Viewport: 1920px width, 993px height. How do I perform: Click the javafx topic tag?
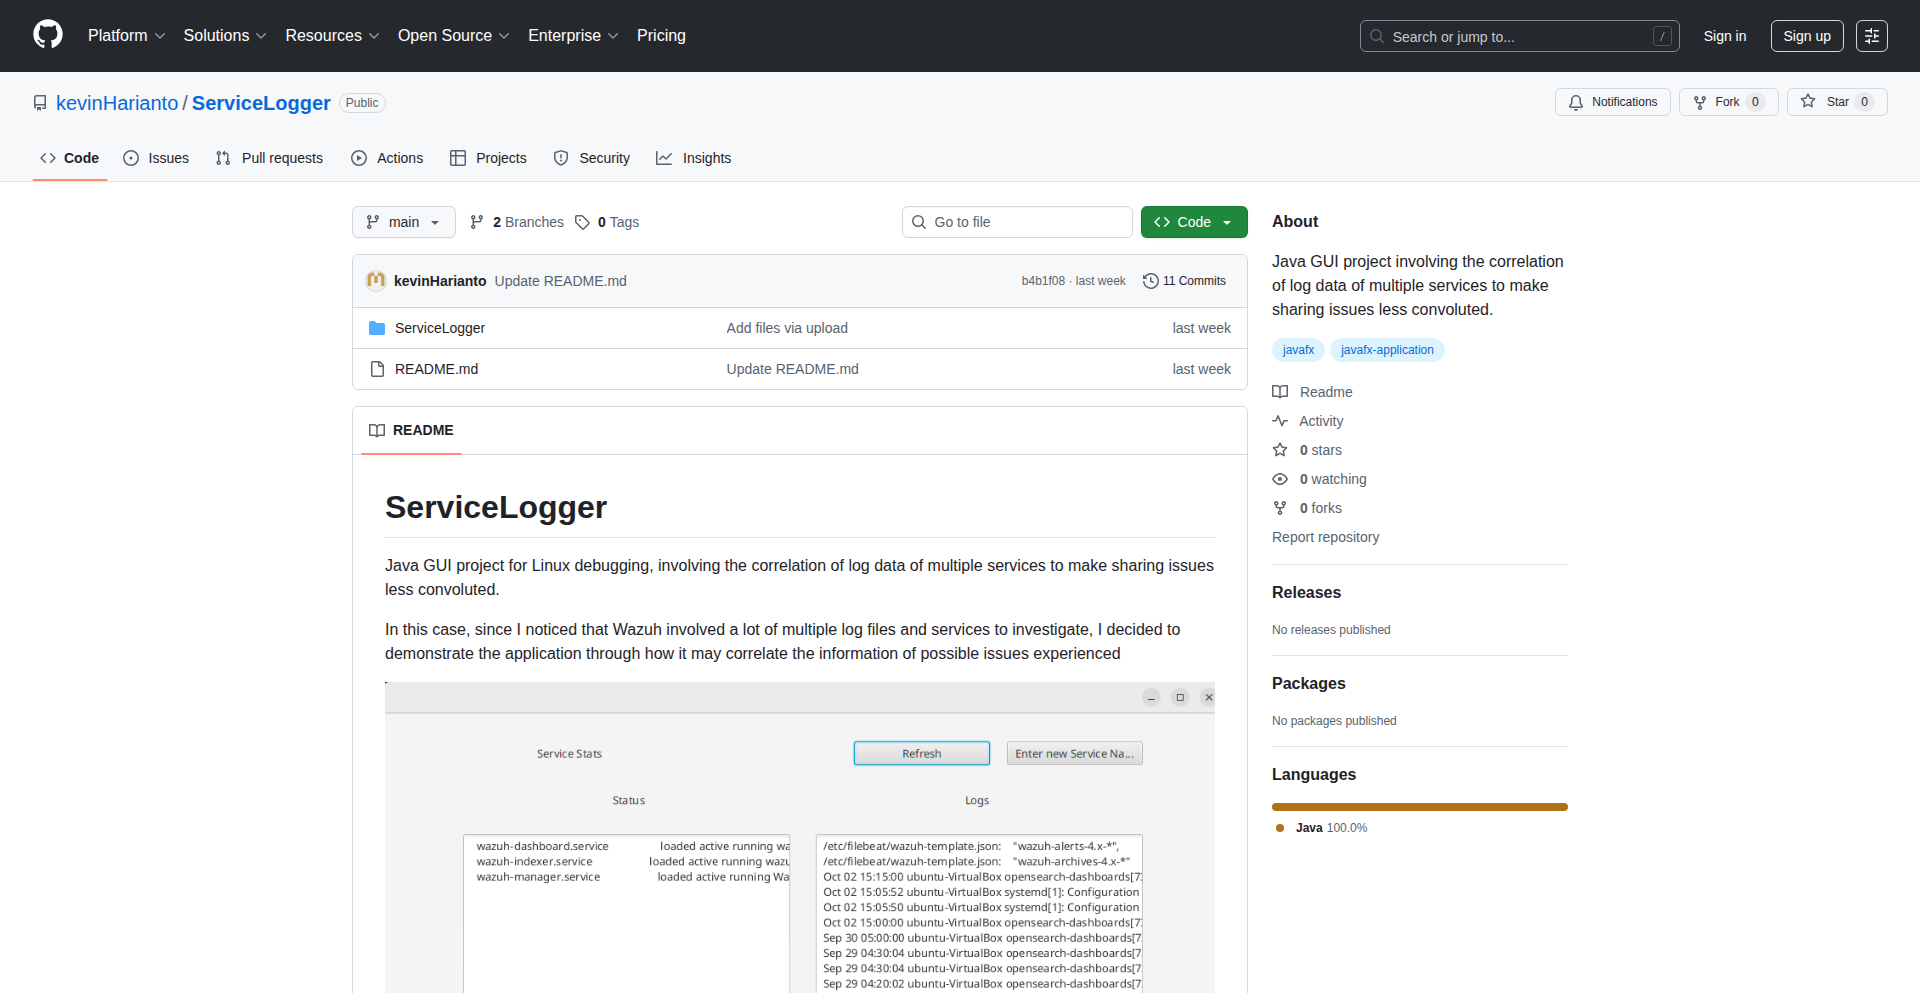pos(1298,350)
